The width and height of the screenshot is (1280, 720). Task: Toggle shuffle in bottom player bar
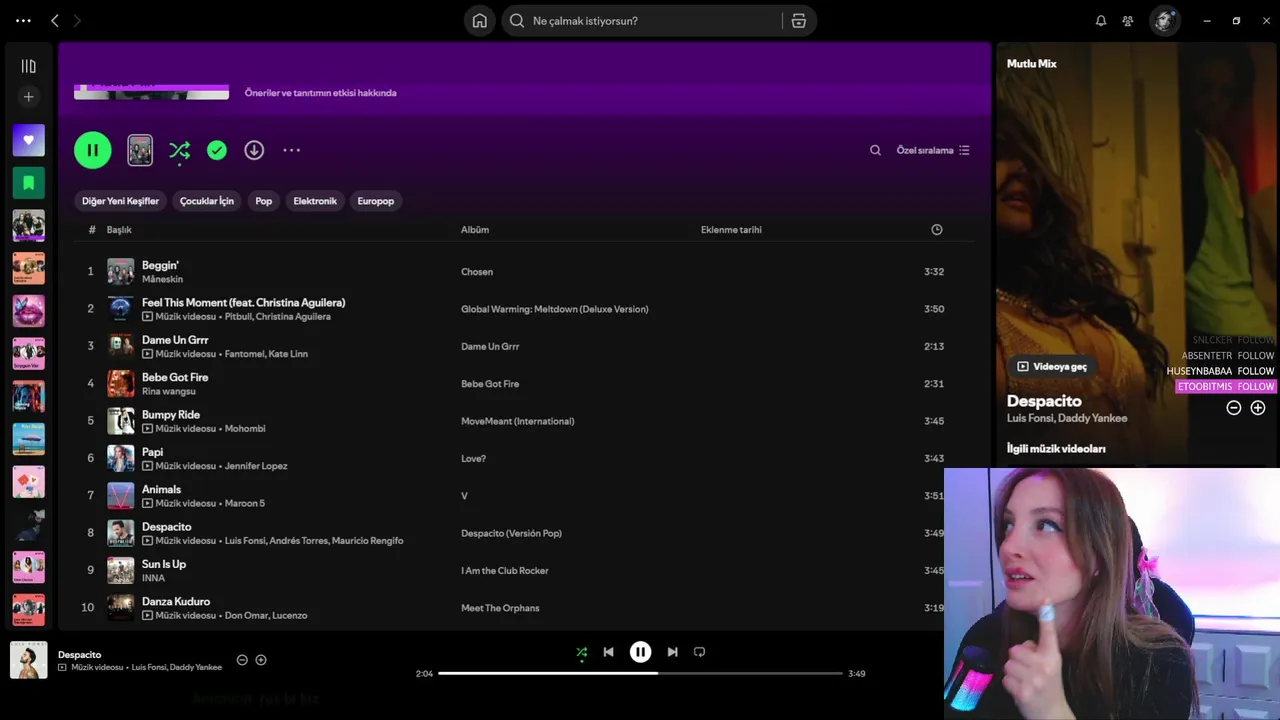[x=582, y=652]
